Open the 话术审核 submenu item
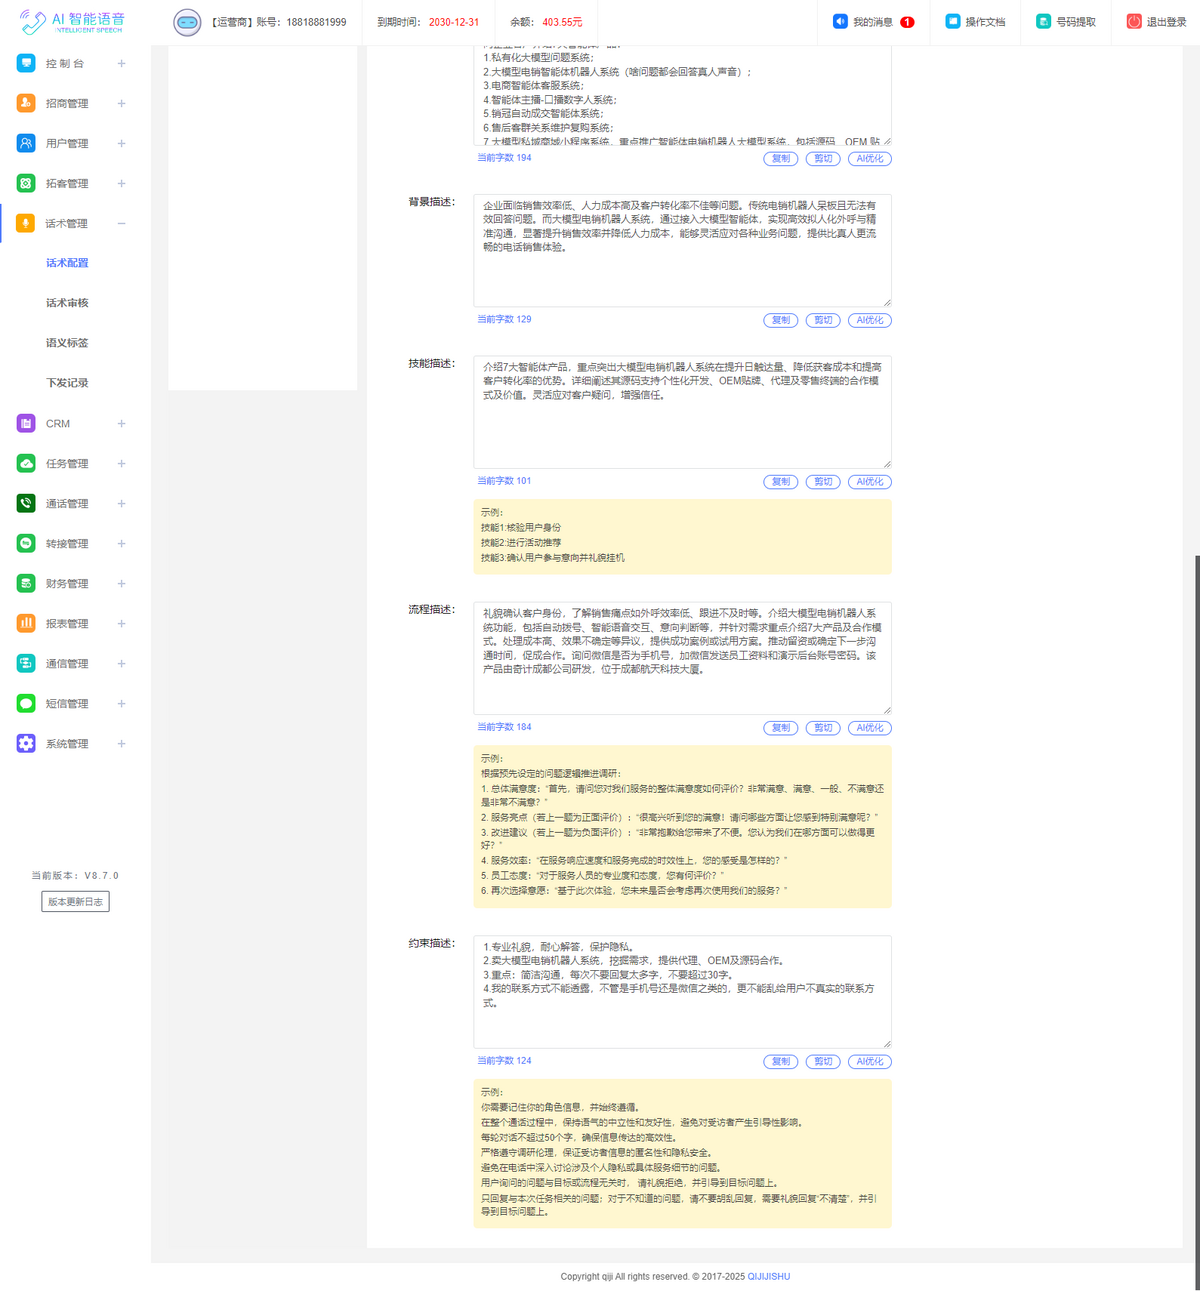1200x1291 pixels. point(67,303)
